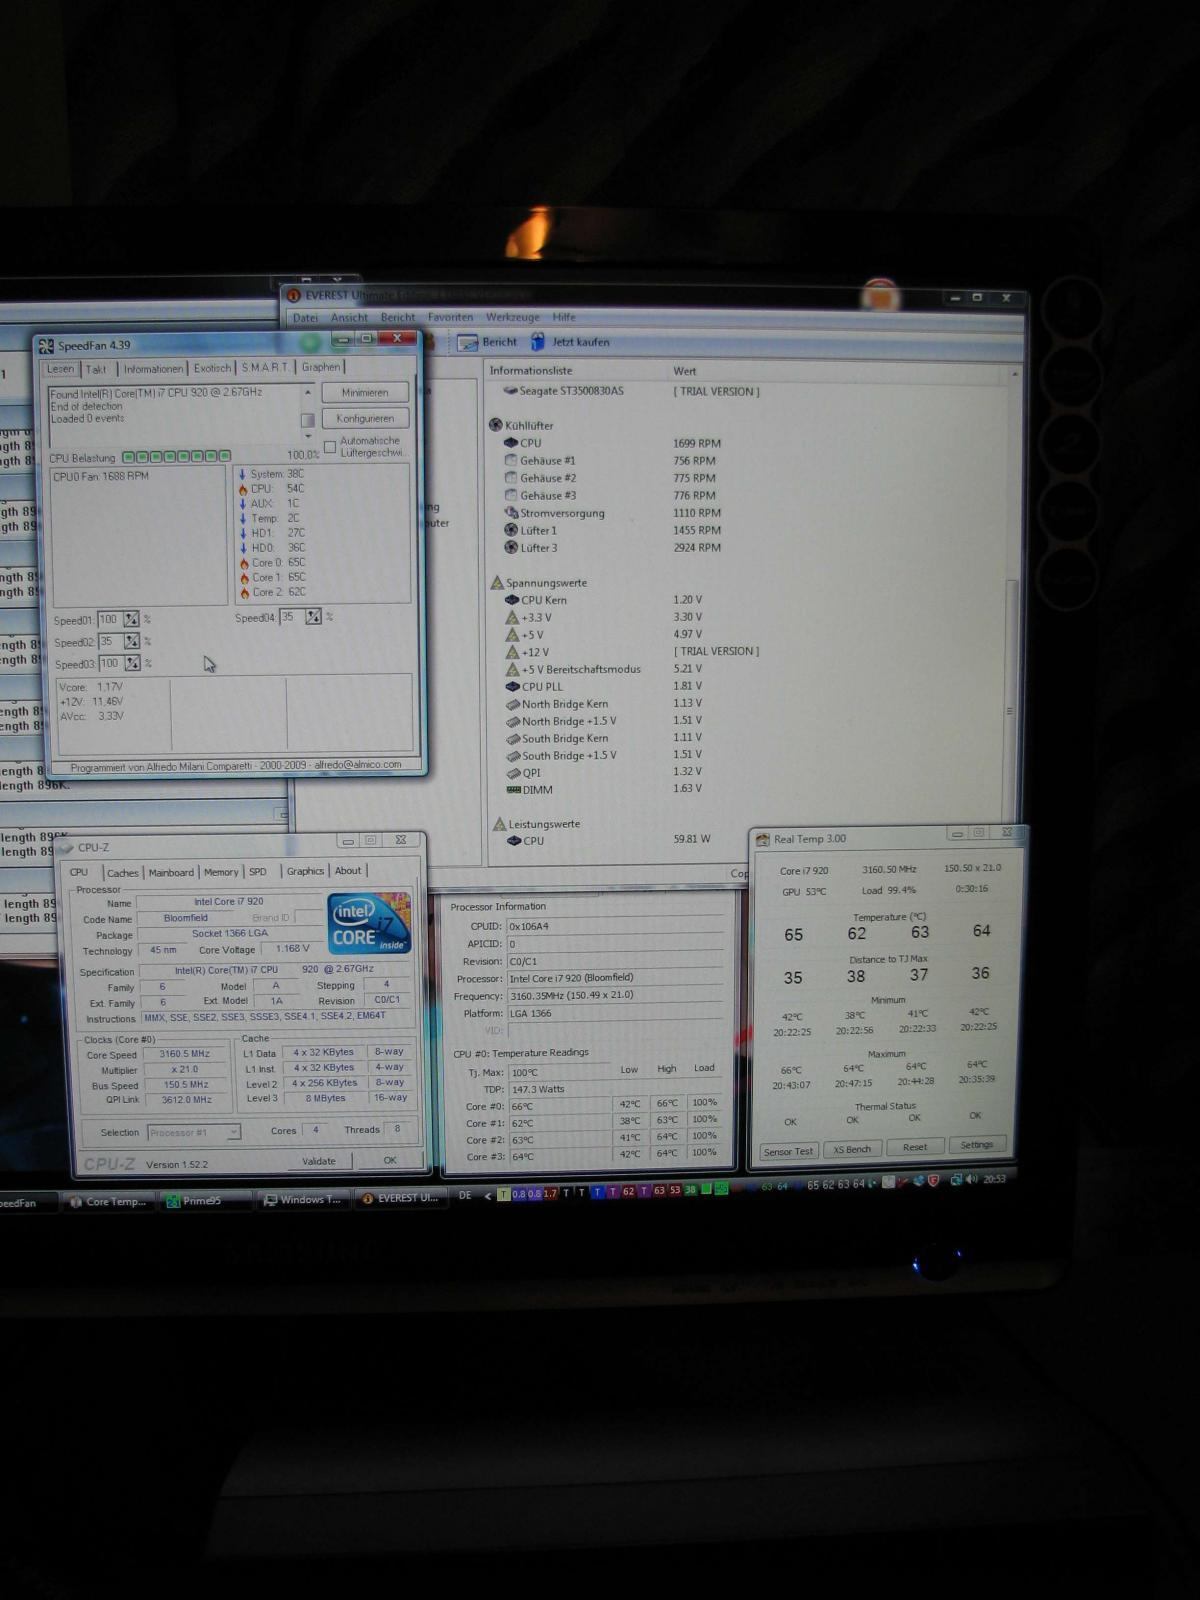Click the SpeedFan log scroll-down arrow

(308, 437)
